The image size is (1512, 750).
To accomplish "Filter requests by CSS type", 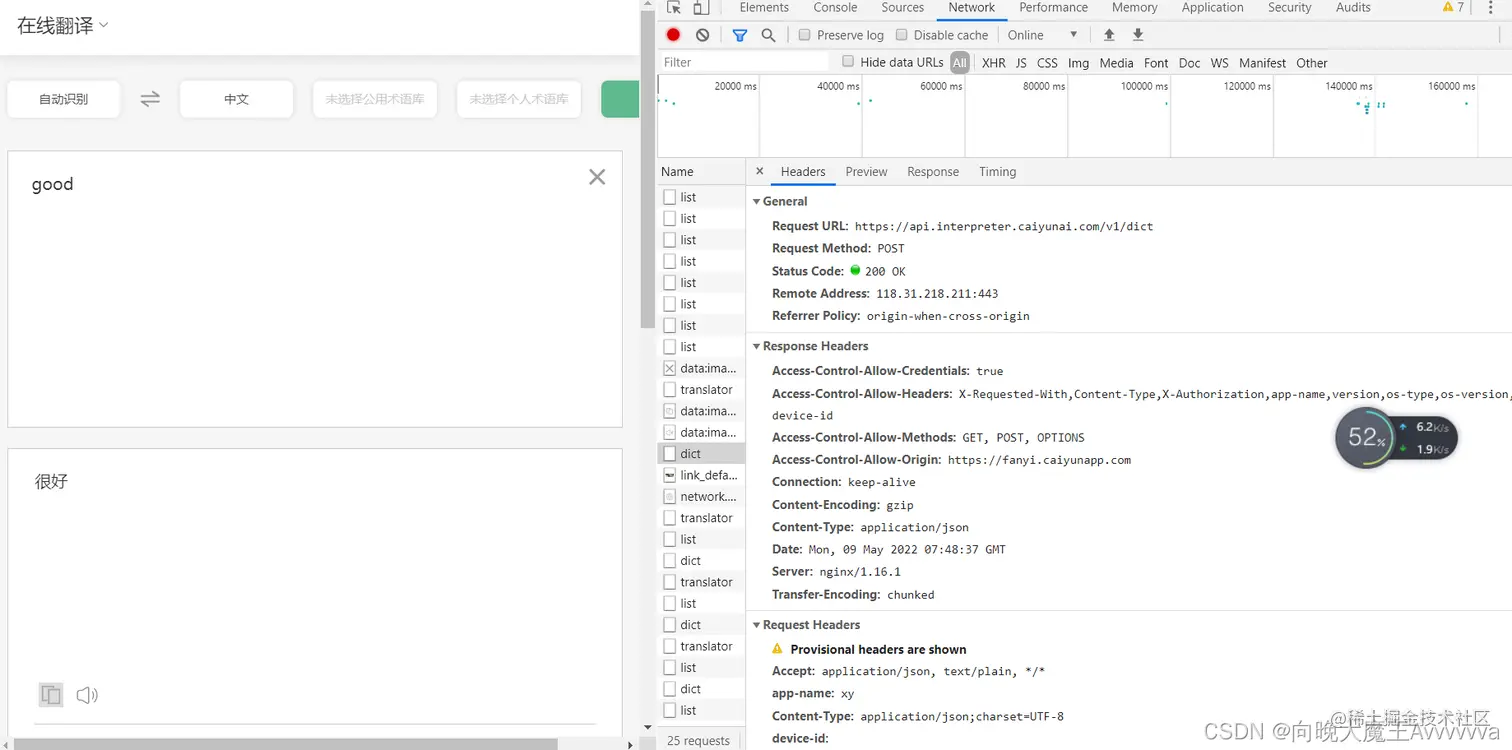I will (x=1047, y=62).
